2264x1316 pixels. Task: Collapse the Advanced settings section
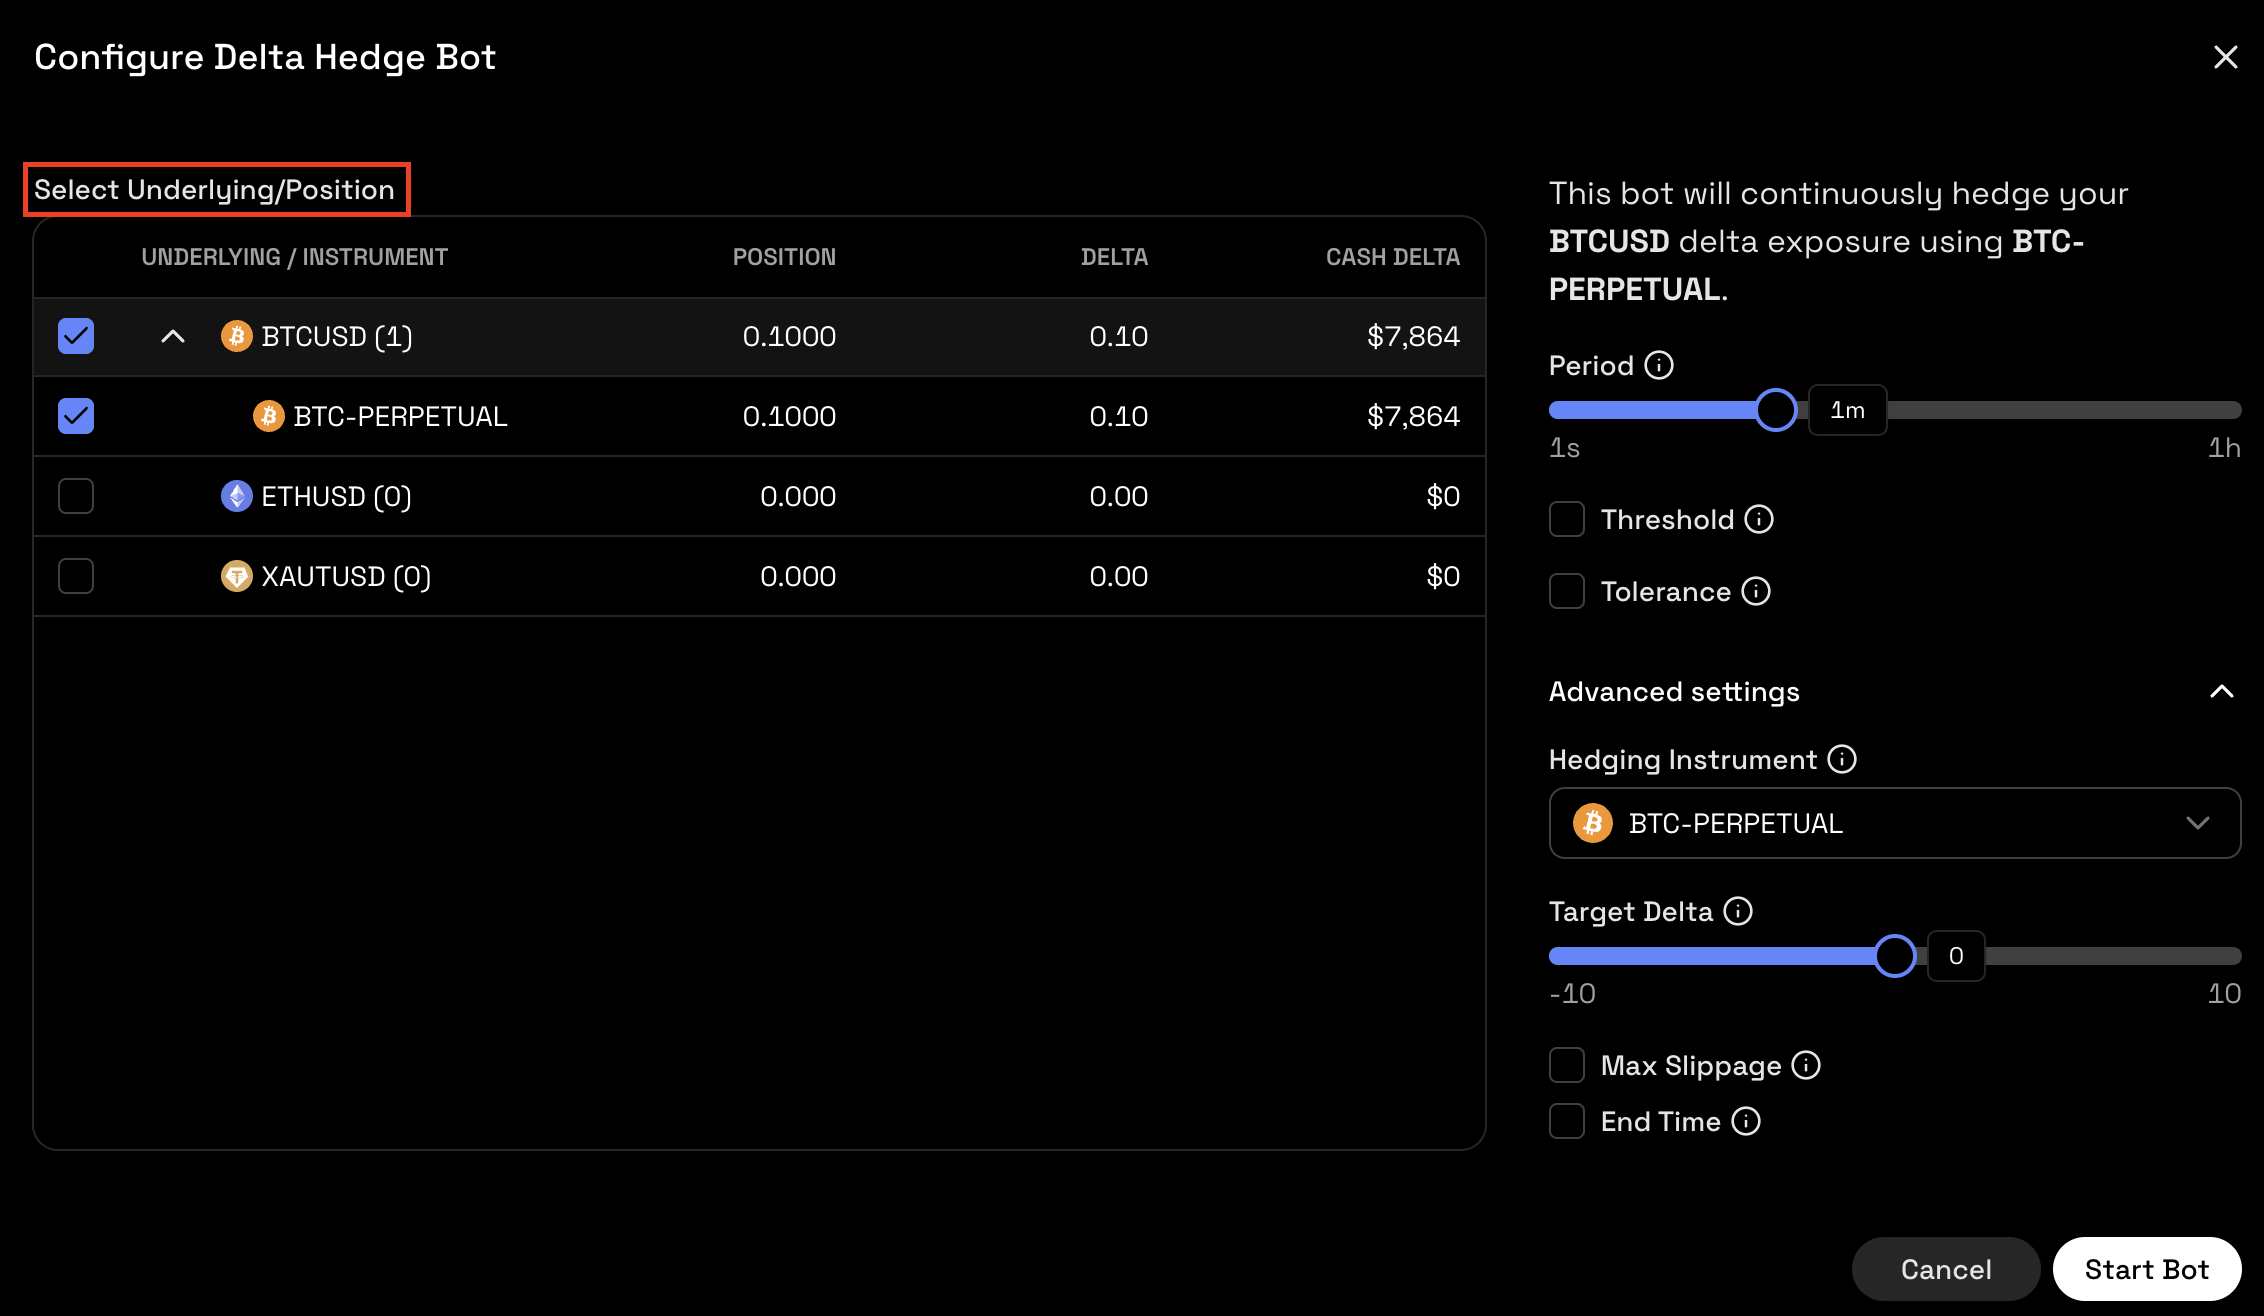[x=2221, y=692]
